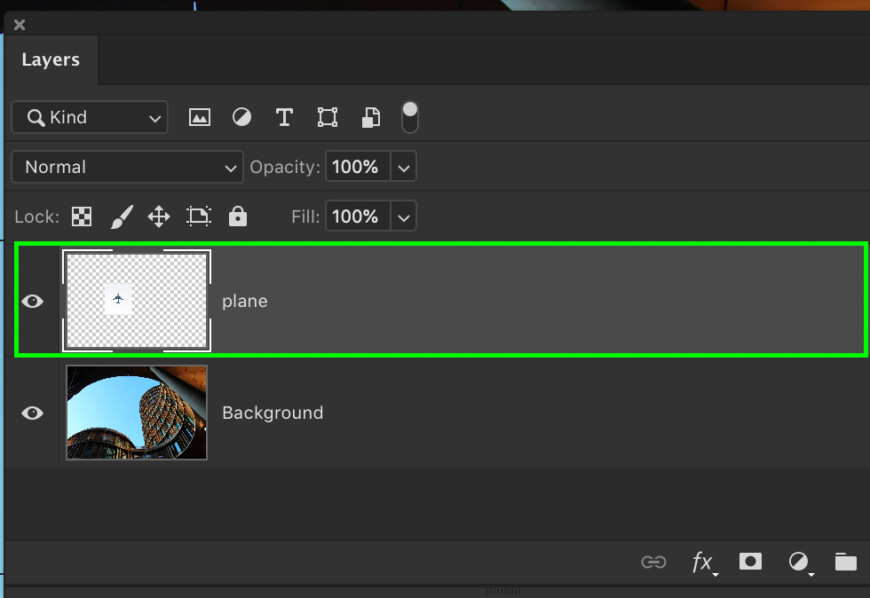This screenshot has height=598, width=870.
Task: Filter for shape layers
Action: click(x=326, y=117)
